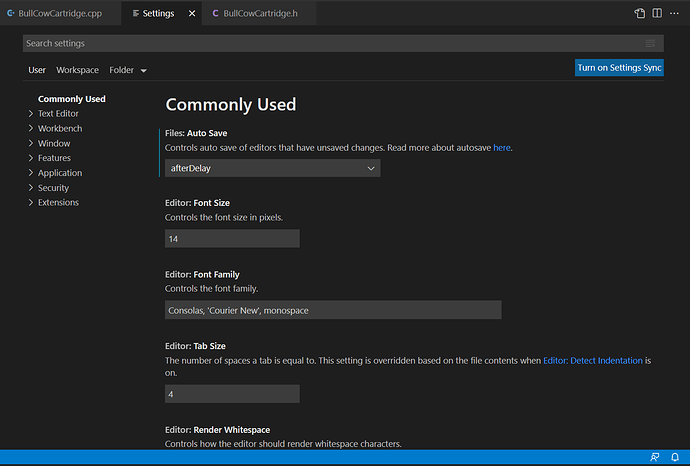Click the Font Size input field
This screenshot has height=466, width=690.
point(232,239)
